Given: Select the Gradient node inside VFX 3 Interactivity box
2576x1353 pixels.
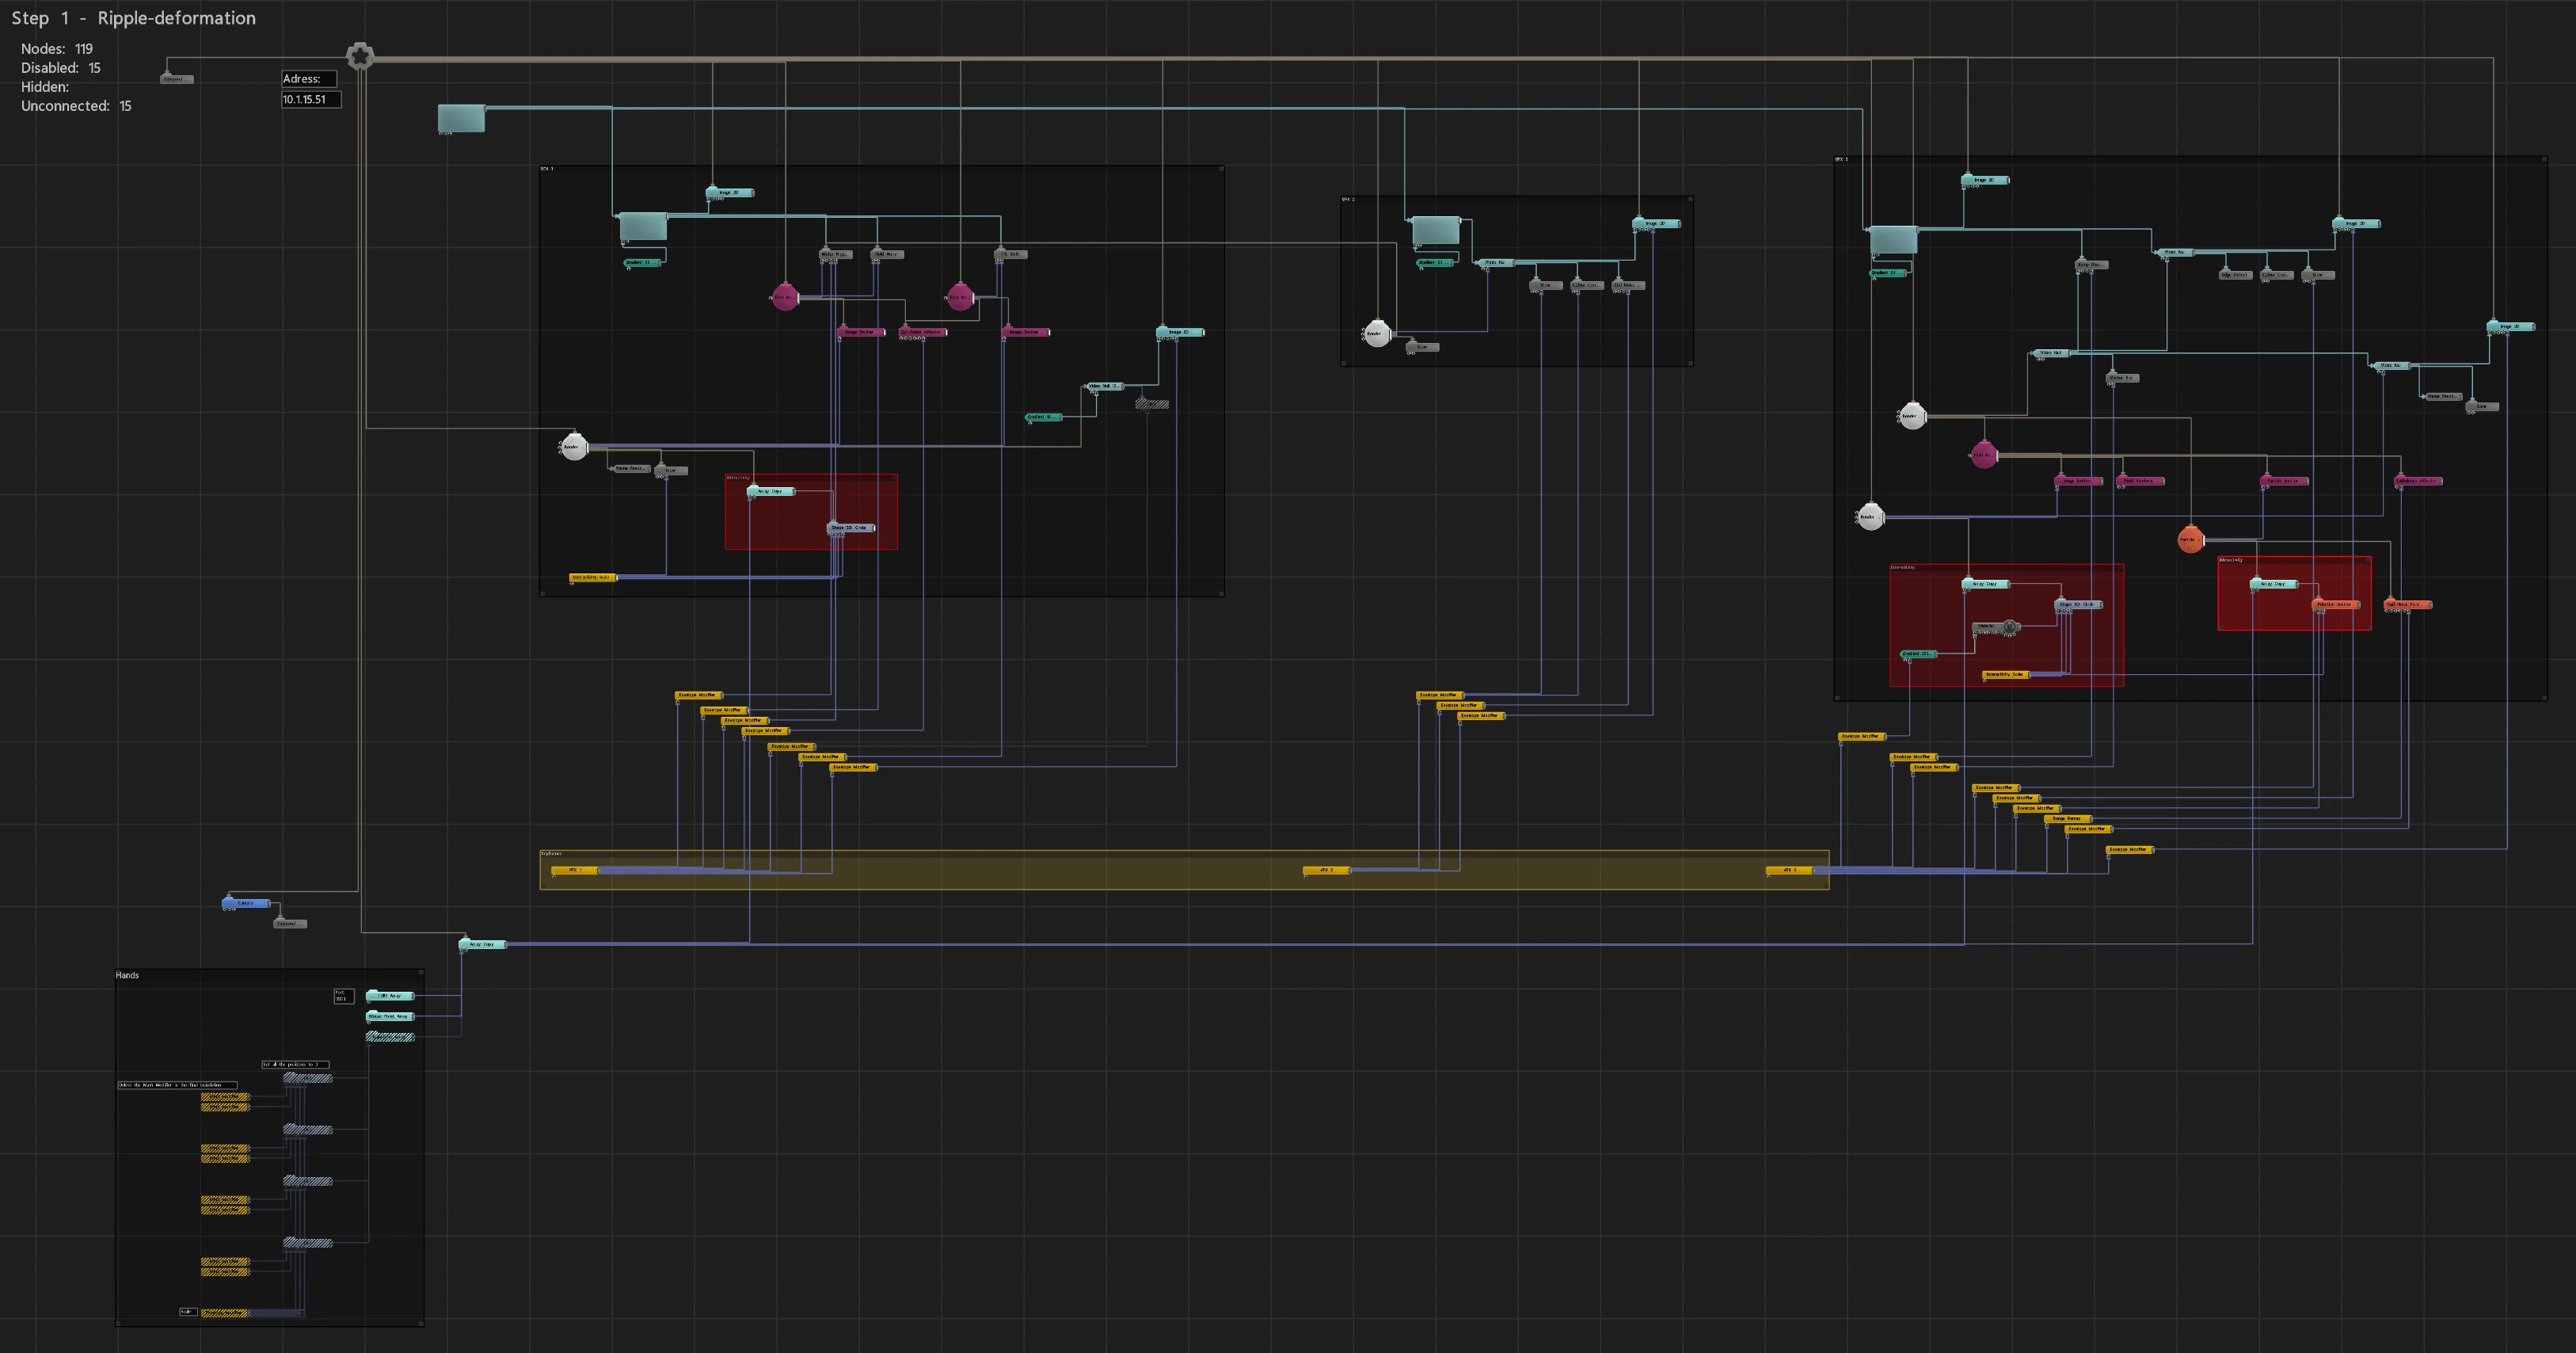Looking at the screenshot, I should point(1919,654).
